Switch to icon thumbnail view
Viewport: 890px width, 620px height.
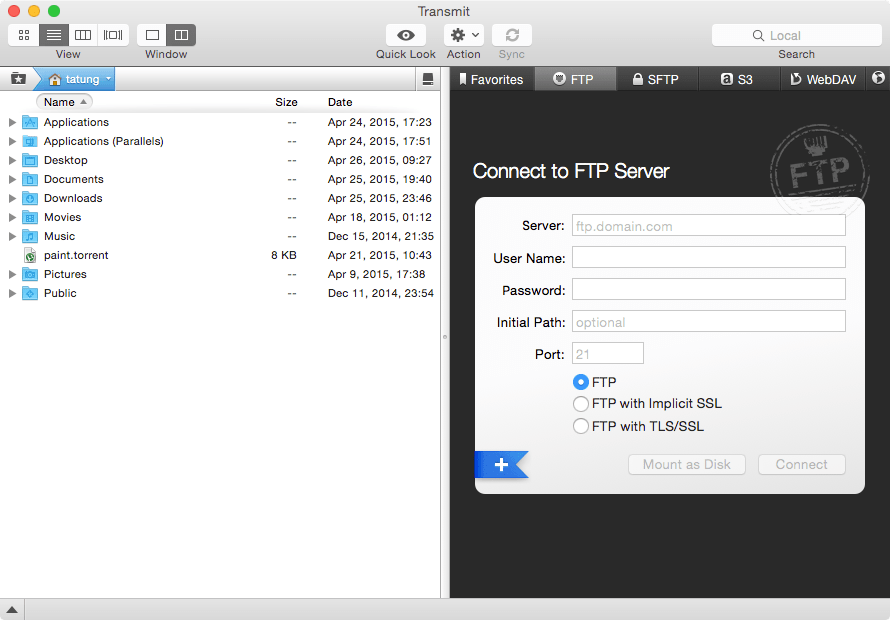click(x=24, y=35)
